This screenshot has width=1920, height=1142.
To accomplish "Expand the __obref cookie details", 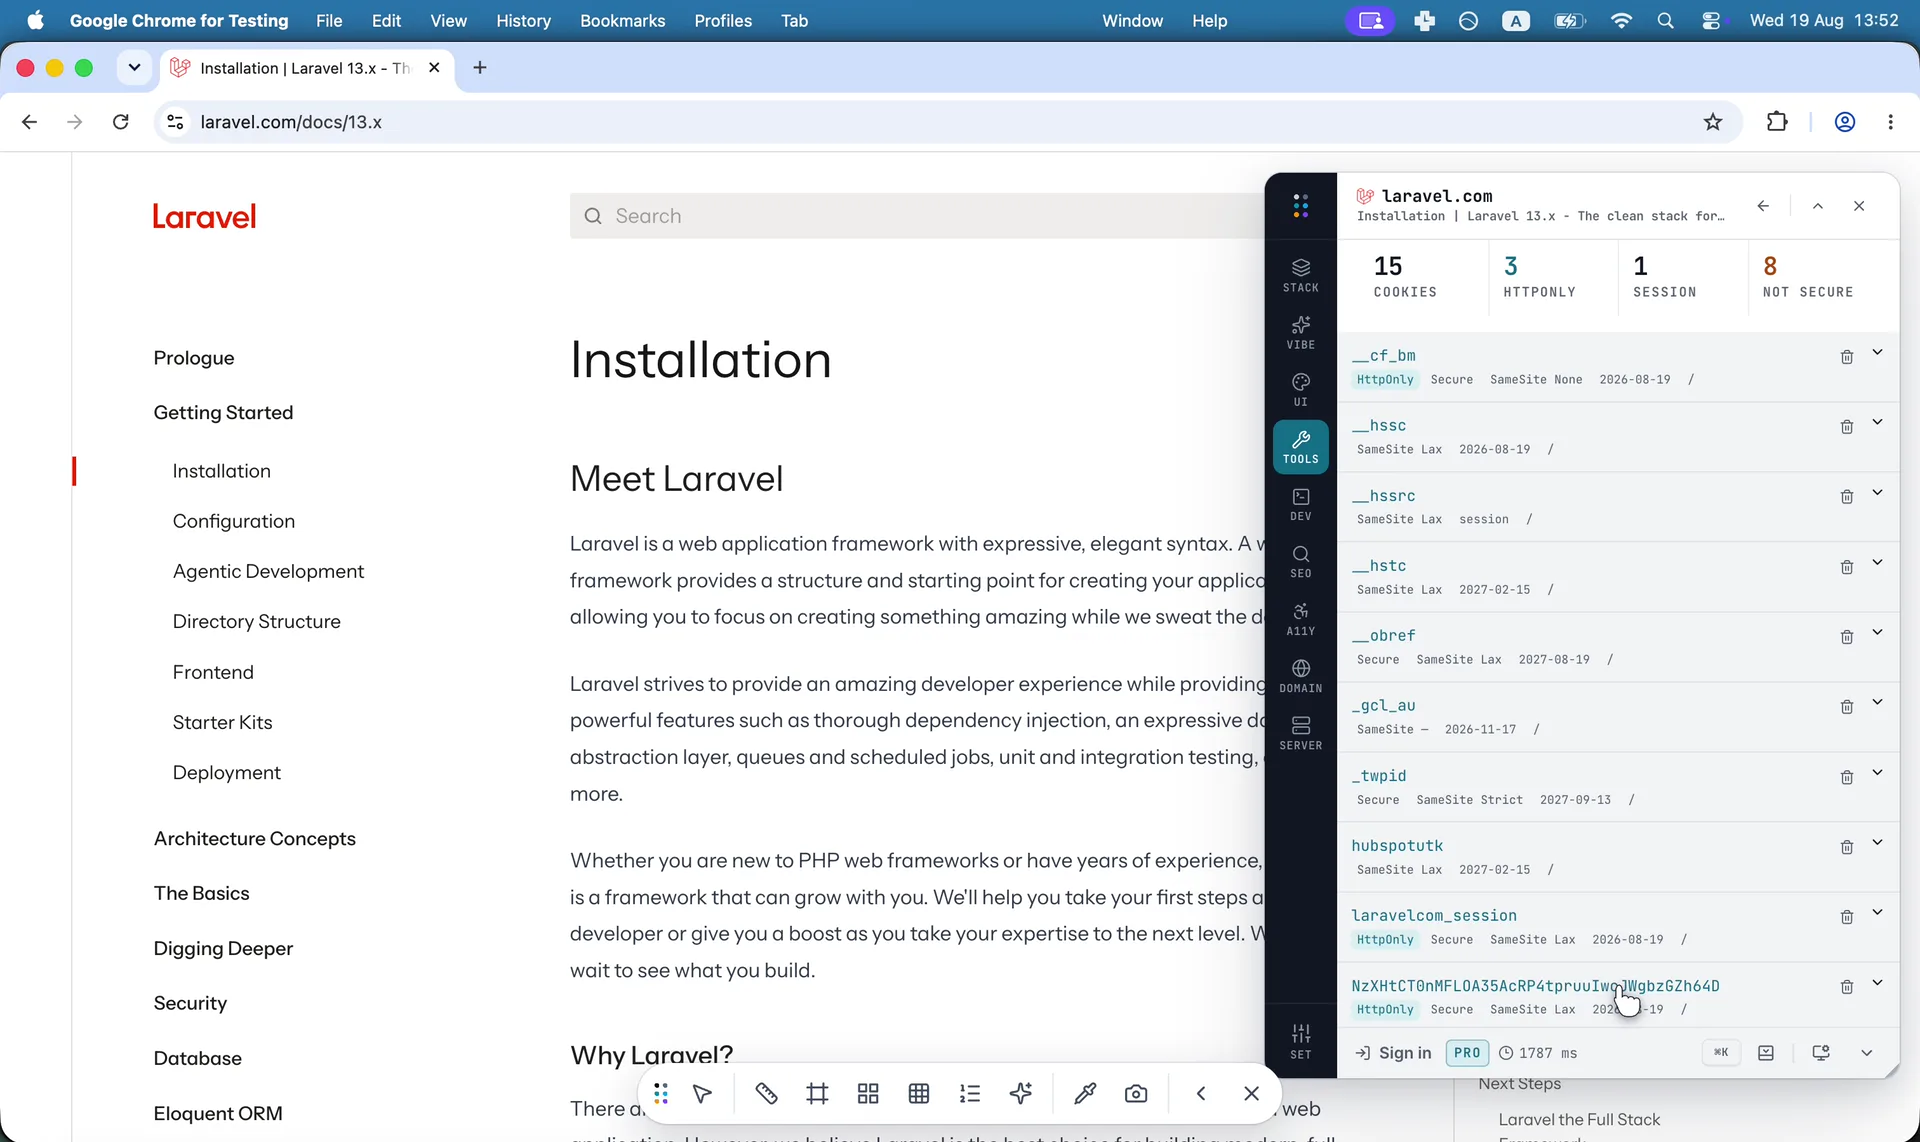I will click(1877, 632).
